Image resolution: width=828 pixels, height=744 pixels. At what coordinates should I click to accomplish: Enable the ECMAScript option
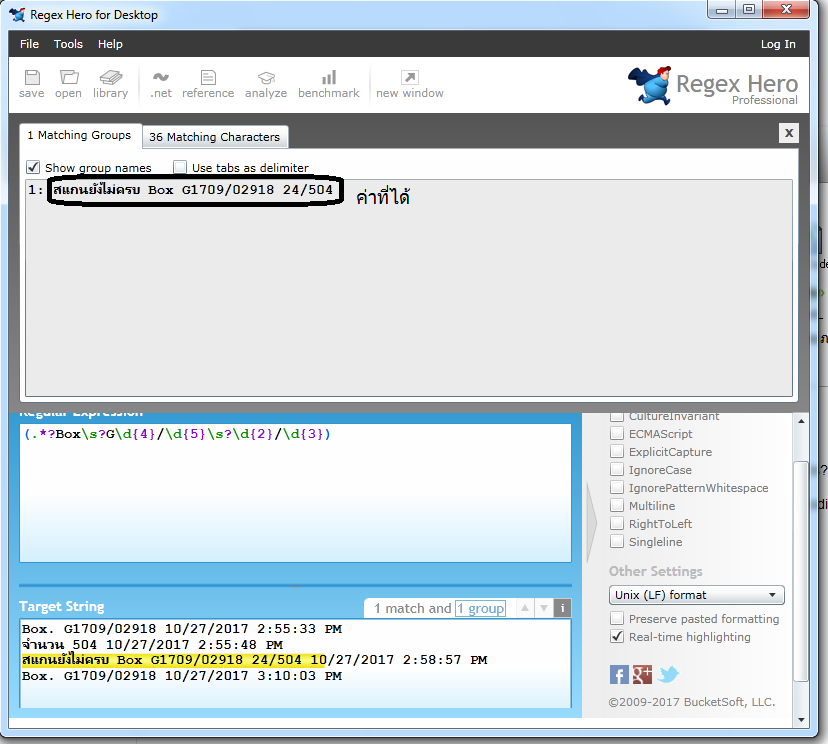pos(617,434)
